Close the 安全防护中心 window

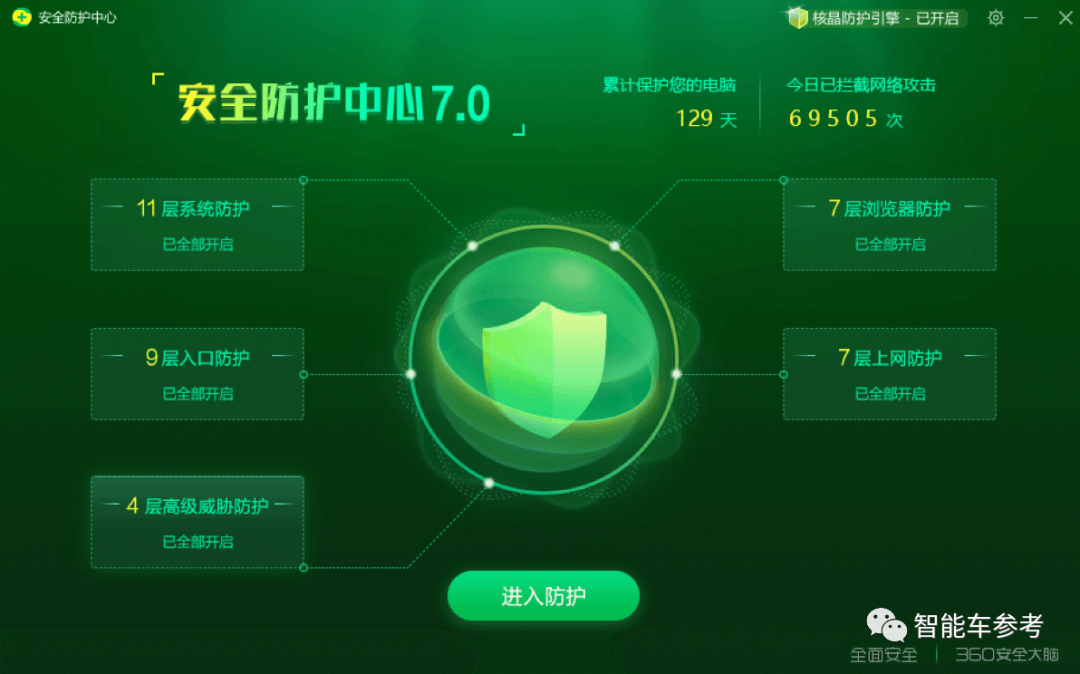(x=1065, y=18)
